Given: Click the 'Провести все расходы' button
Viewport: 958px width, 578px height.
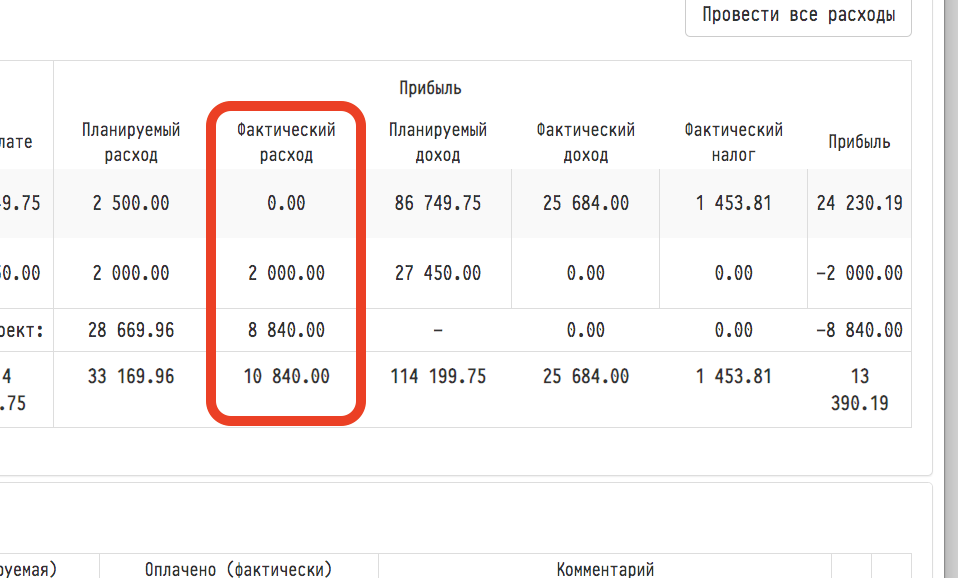Looking at the screenshot, I should click(x=798, y=16).
